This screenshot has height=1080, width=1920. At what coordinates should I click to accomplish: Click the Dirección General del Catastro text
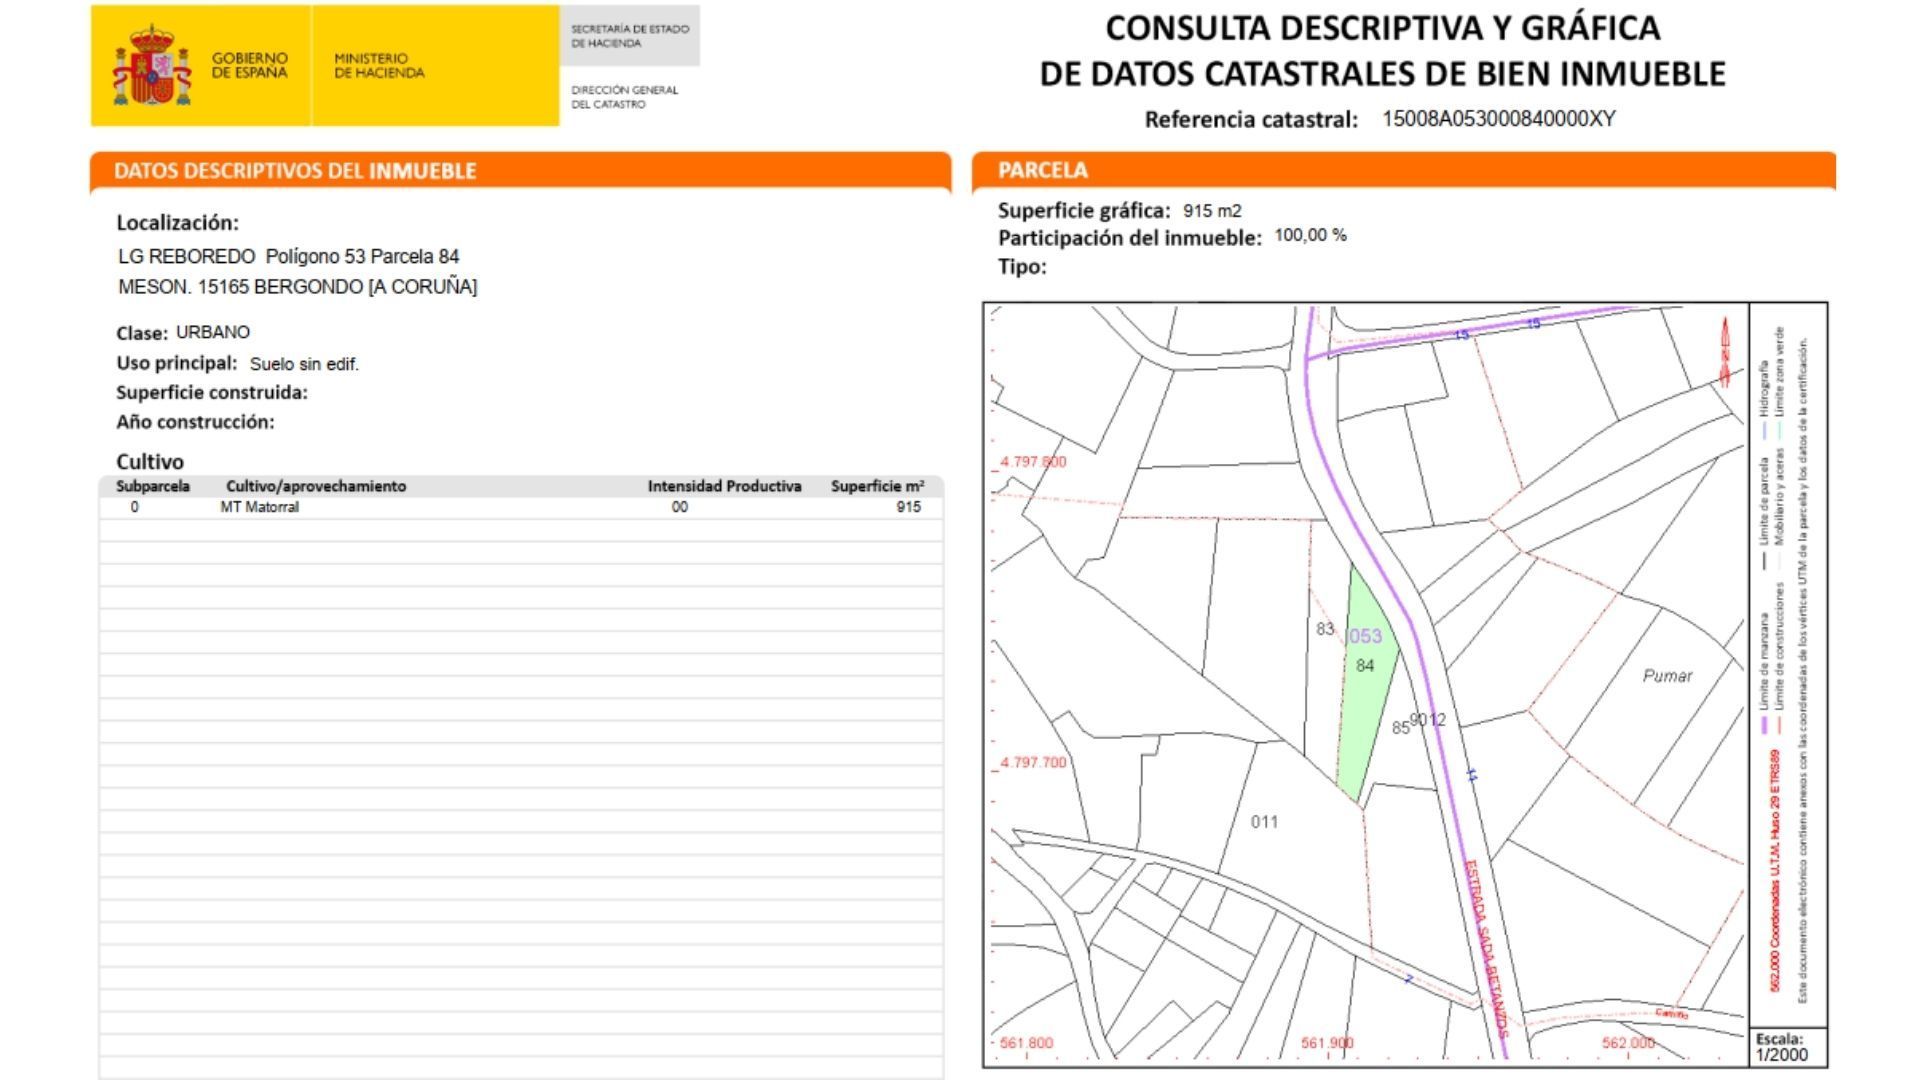[x=625, y=97]
